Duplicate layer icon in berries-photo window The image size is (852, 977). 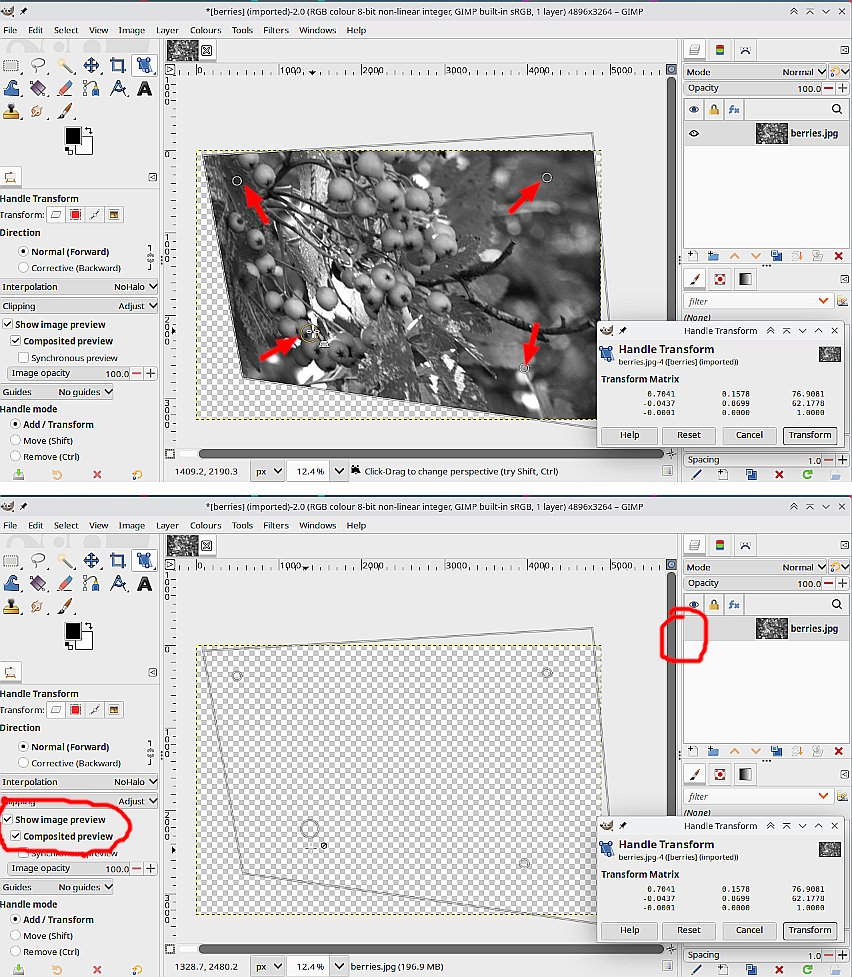coord(777,256)
